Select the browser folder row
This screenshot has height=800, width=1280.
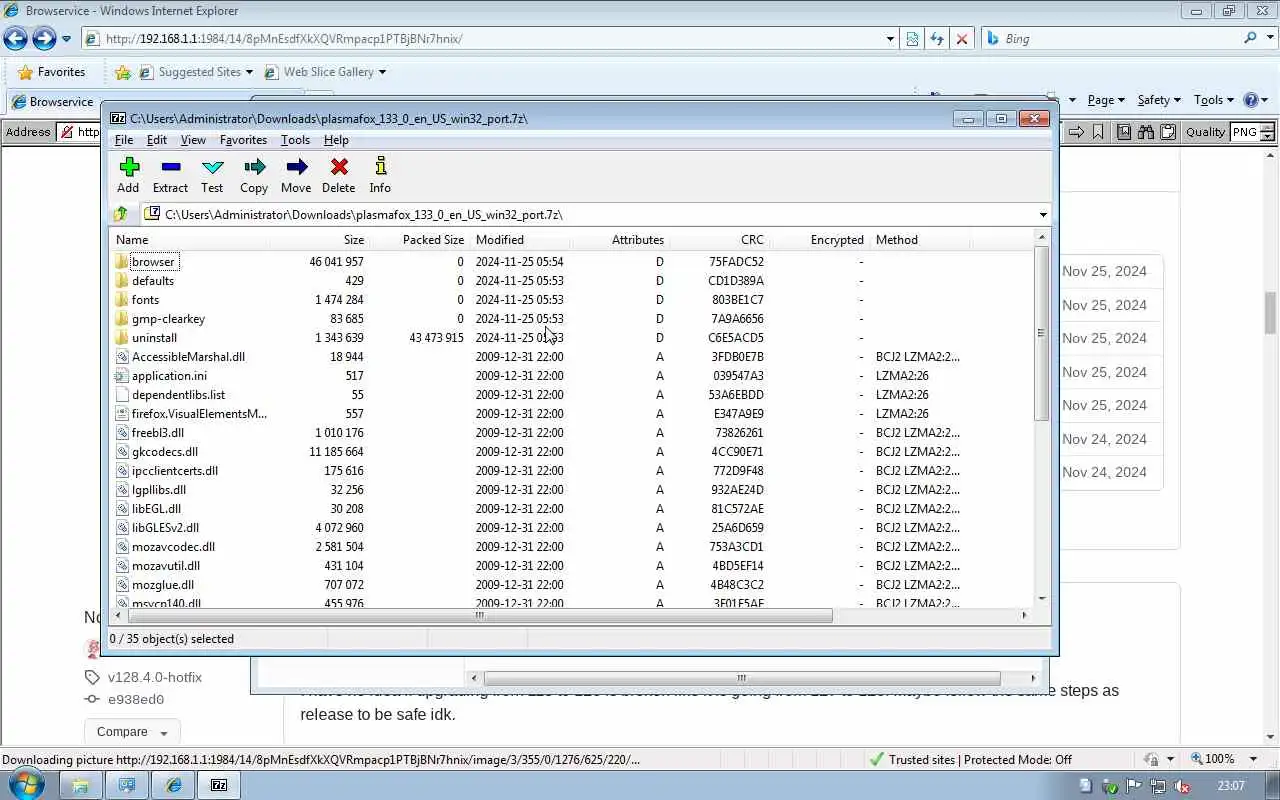(570, 262)
